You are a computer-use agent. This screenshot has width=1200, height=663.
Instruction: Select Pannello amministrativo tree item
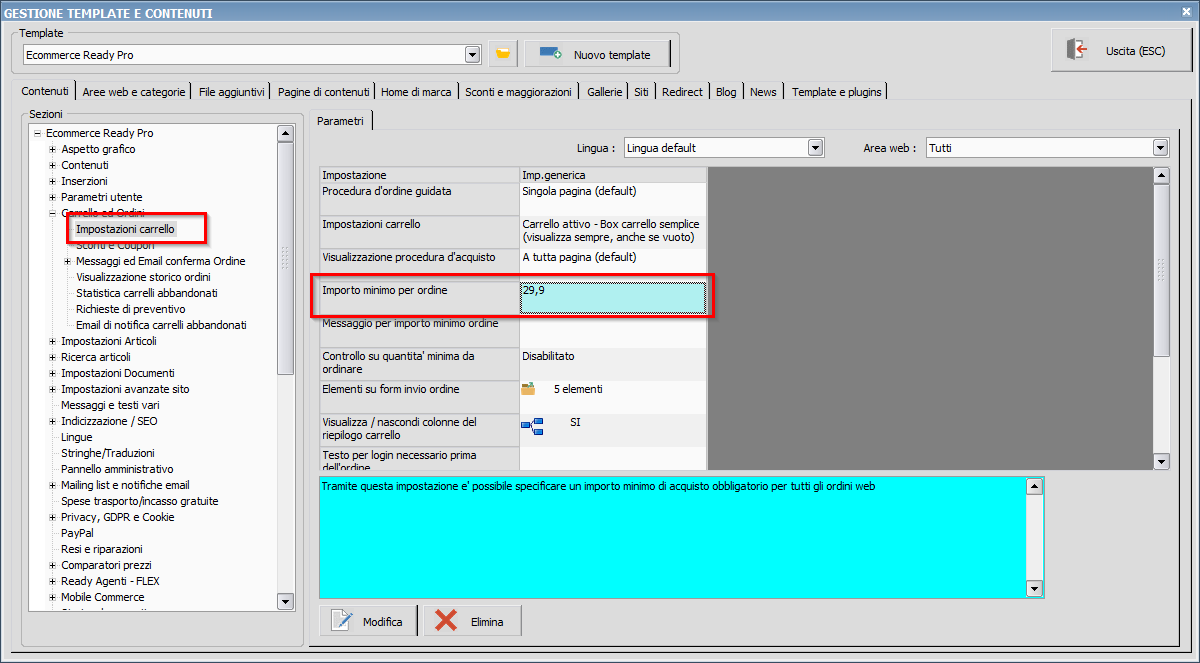coord(117,469)
